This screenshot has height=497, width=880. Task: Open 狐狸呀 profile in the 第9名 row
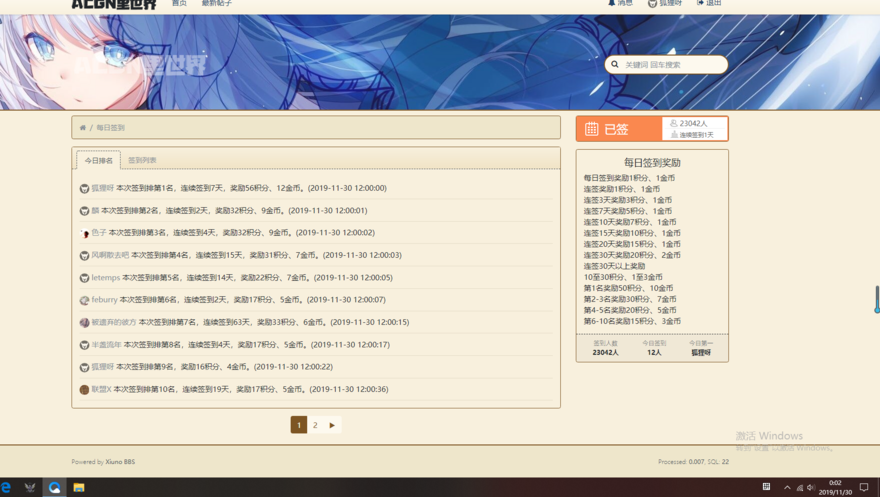point(103,367)
